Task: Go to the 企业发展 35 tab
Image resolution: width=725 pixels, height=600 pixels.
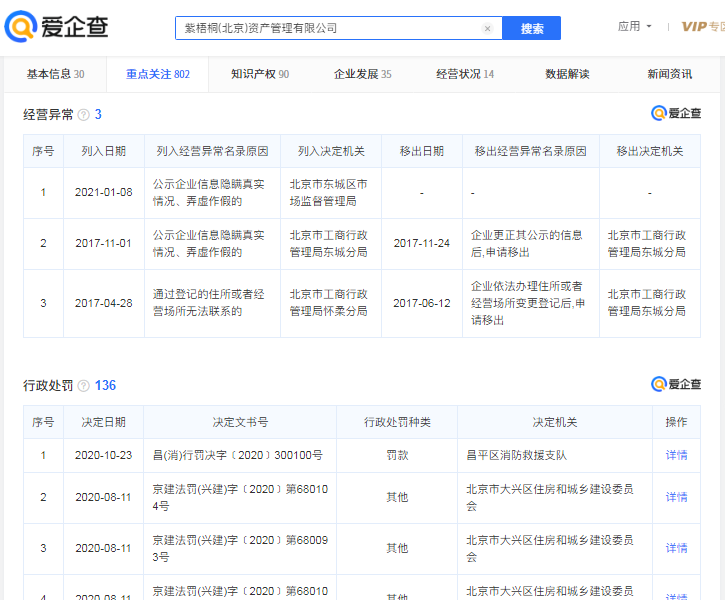Action: pyautogui.click(x=362, y=74)
